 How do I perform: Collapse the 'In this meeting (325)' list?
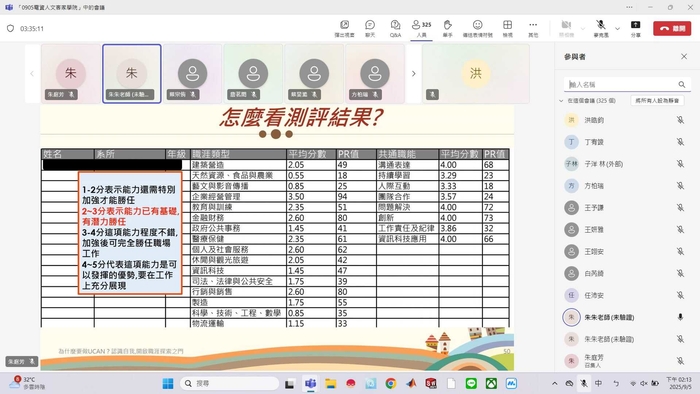[x=561, y=101]
